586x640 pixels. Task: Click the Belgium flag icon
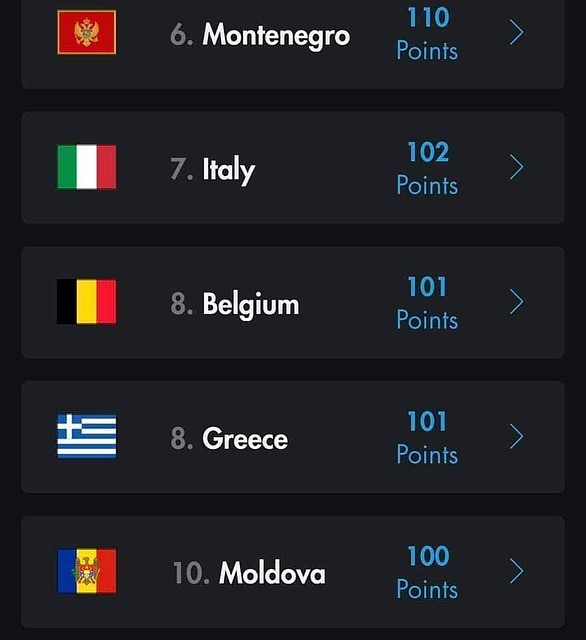[87, 302]
